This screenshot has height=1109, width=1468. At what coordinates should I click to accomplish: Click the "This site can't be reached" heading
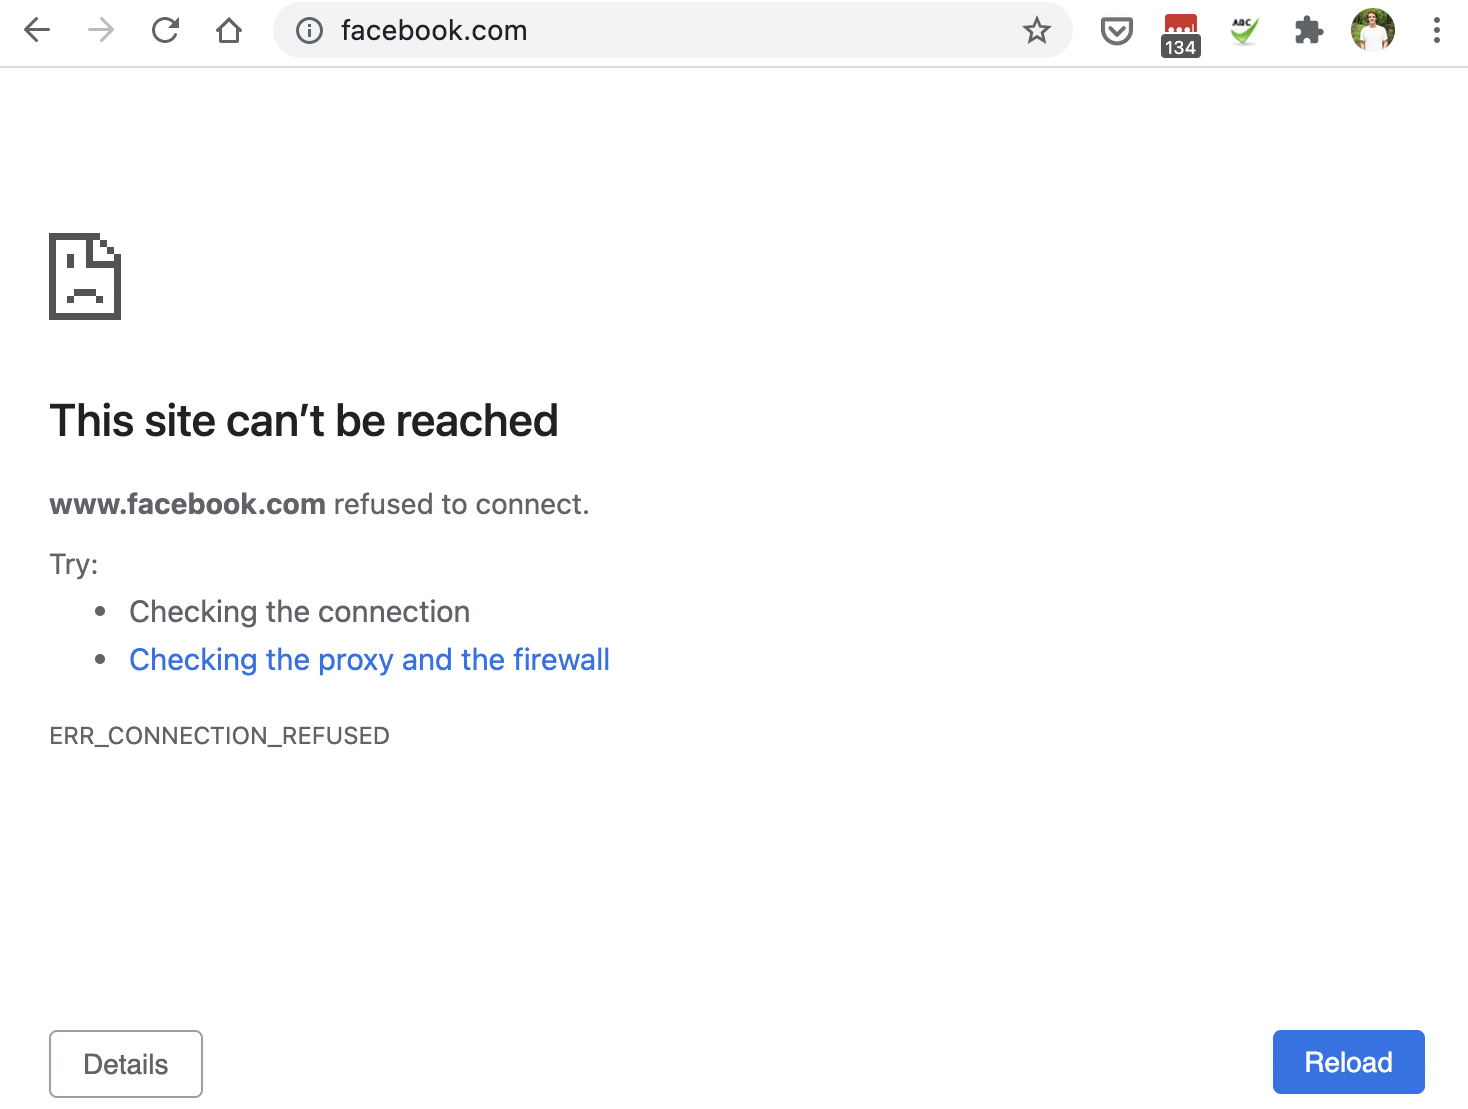[304, 421]
